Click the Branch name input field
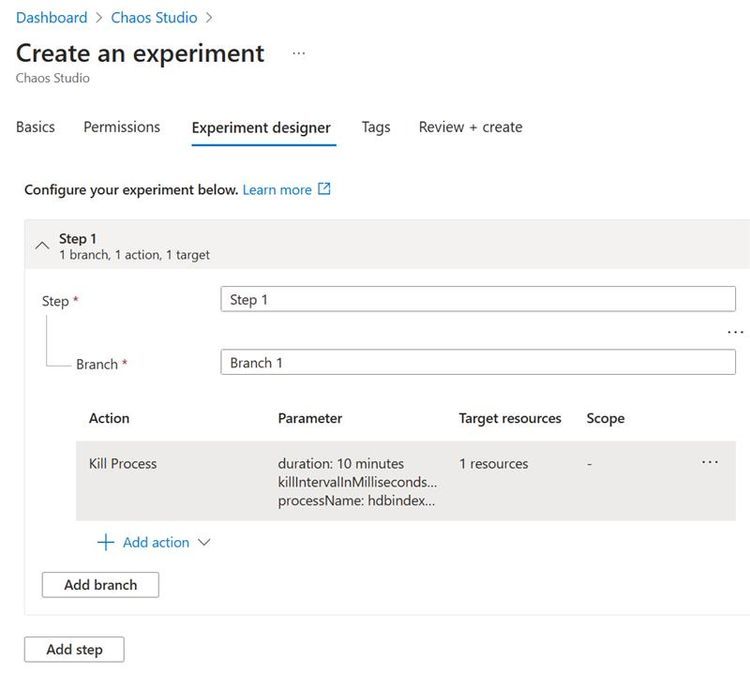Screen dimensions: 750x689 point(477,362)
